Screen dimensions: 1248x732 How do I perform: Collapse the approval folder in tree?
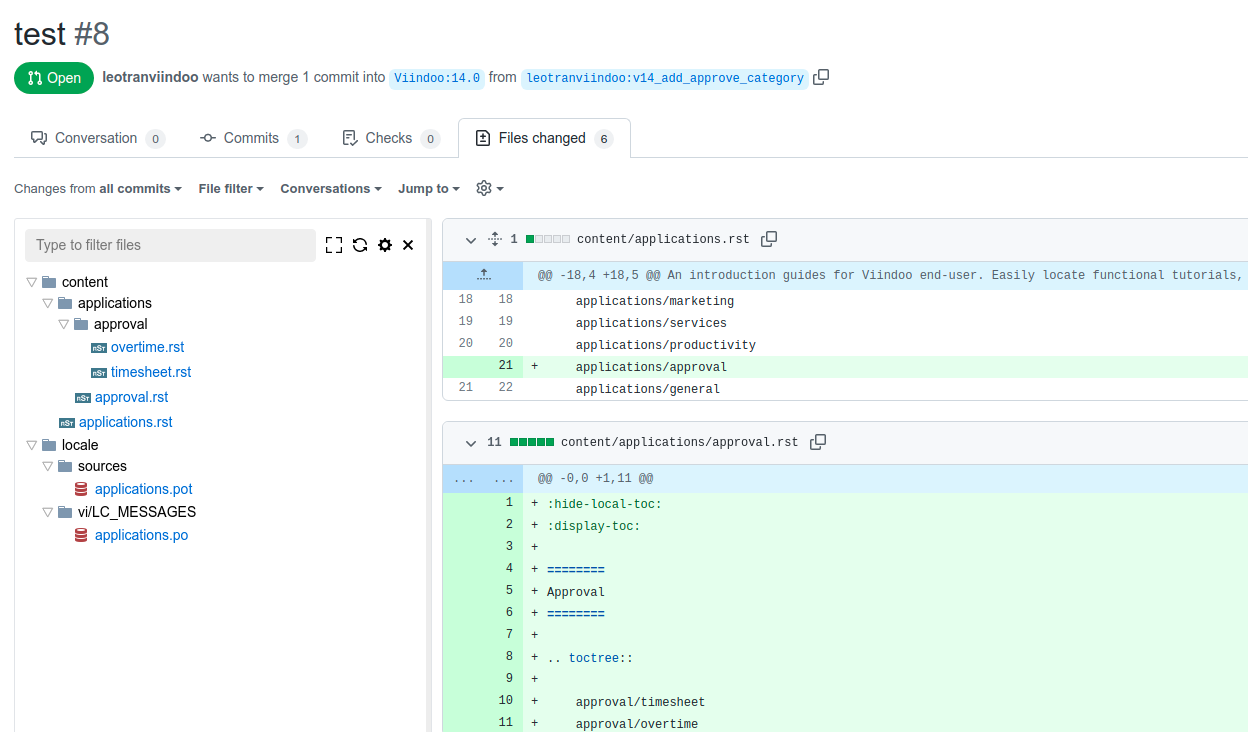pyautogui.click(x=64, y=324)
